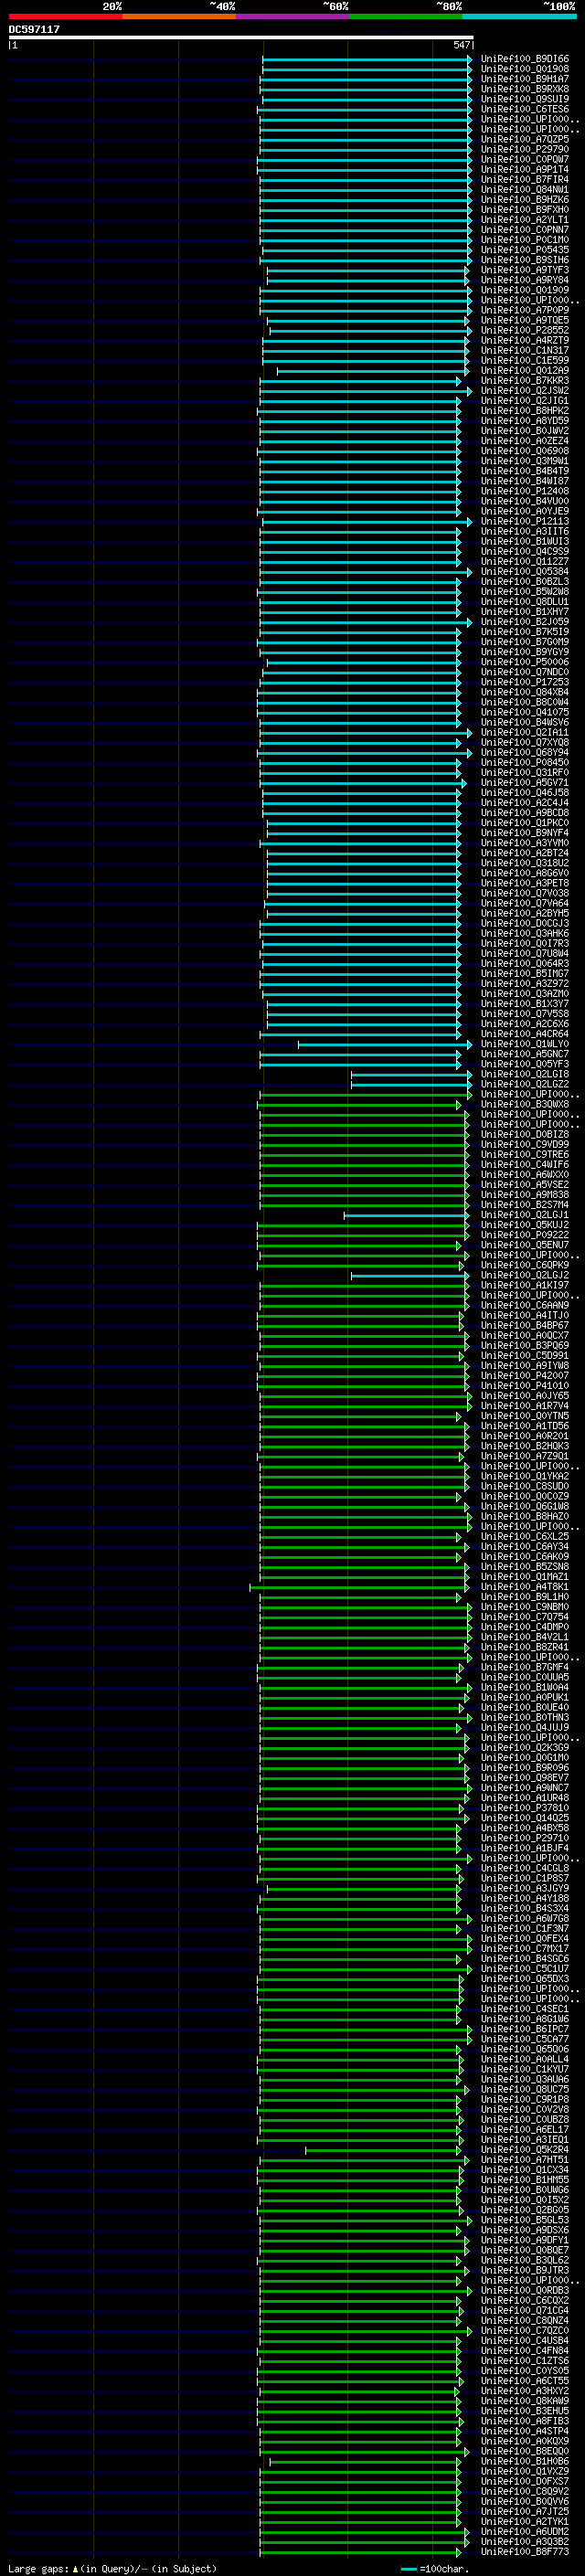Open hit UniRef100_Q01908
585x2576 pixels.
tap(525, 69)
